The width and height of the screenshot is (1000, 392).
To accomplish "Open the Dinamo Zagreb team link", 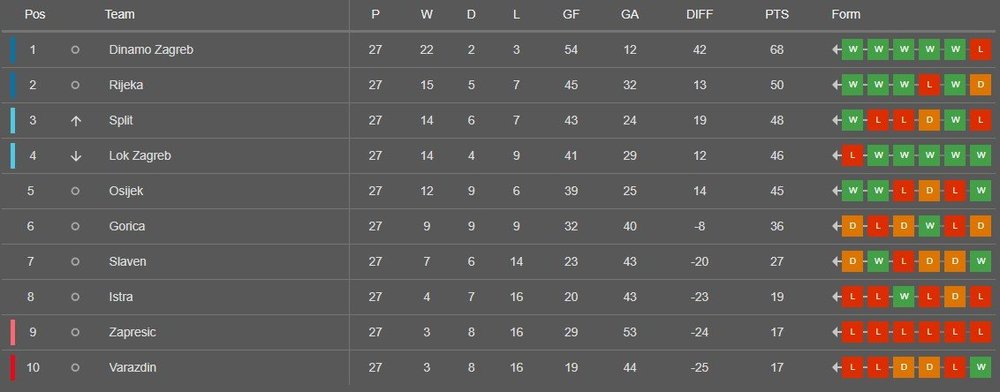I will [x=151, y=50].
